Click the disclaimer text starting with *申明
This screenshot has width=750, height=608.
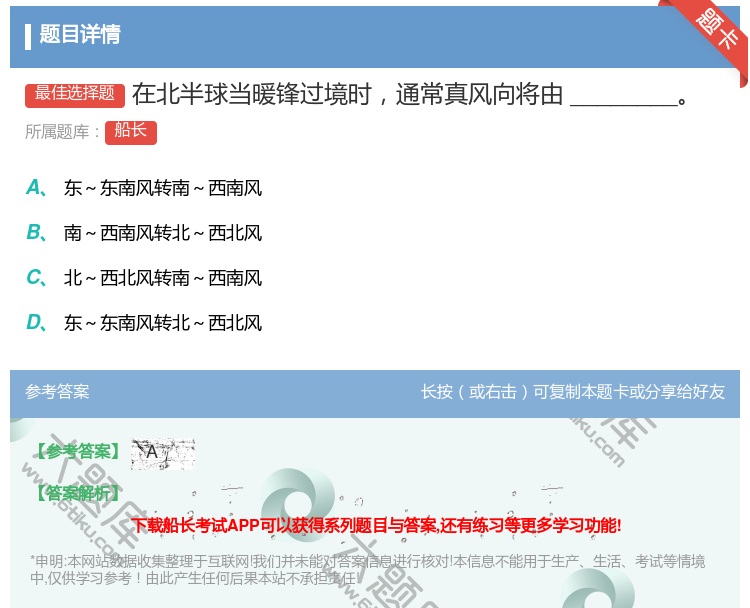click(367, 570)
